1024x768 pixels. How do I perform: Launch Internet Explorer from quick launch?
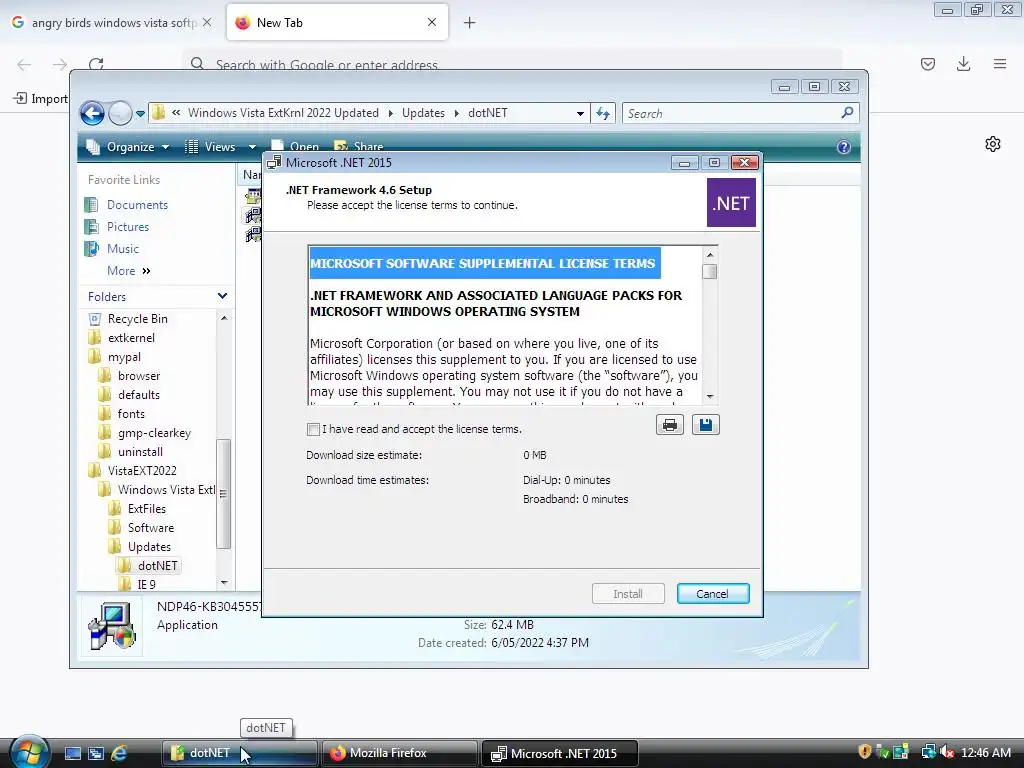click(119, 753)
